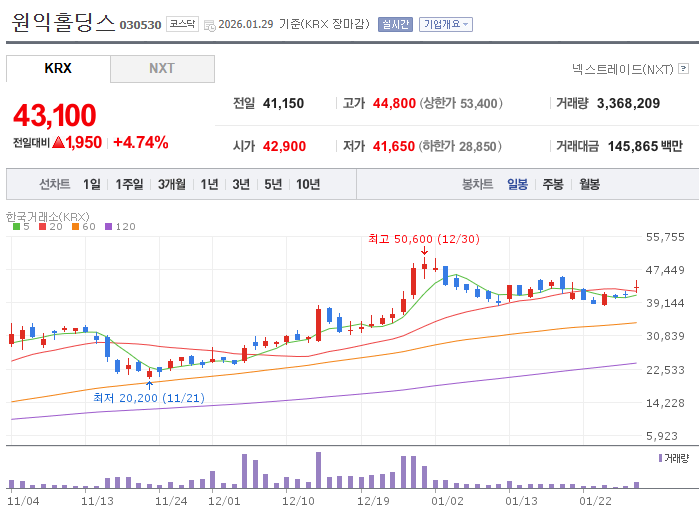This screenshot has height=510, width=699.
Task: Click the 거래대금 value 145,865 백만
Action: click(x=645, y=146)
